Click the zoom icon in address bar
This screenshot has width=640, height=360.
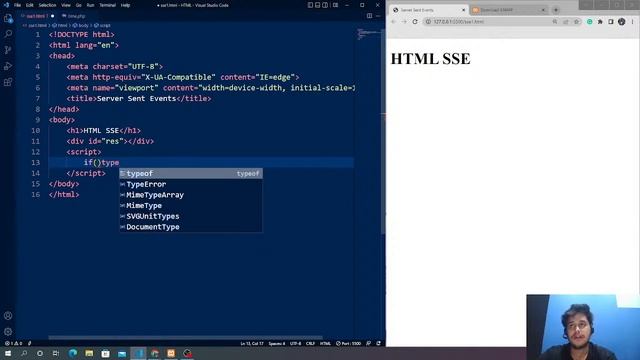point(555,22)
